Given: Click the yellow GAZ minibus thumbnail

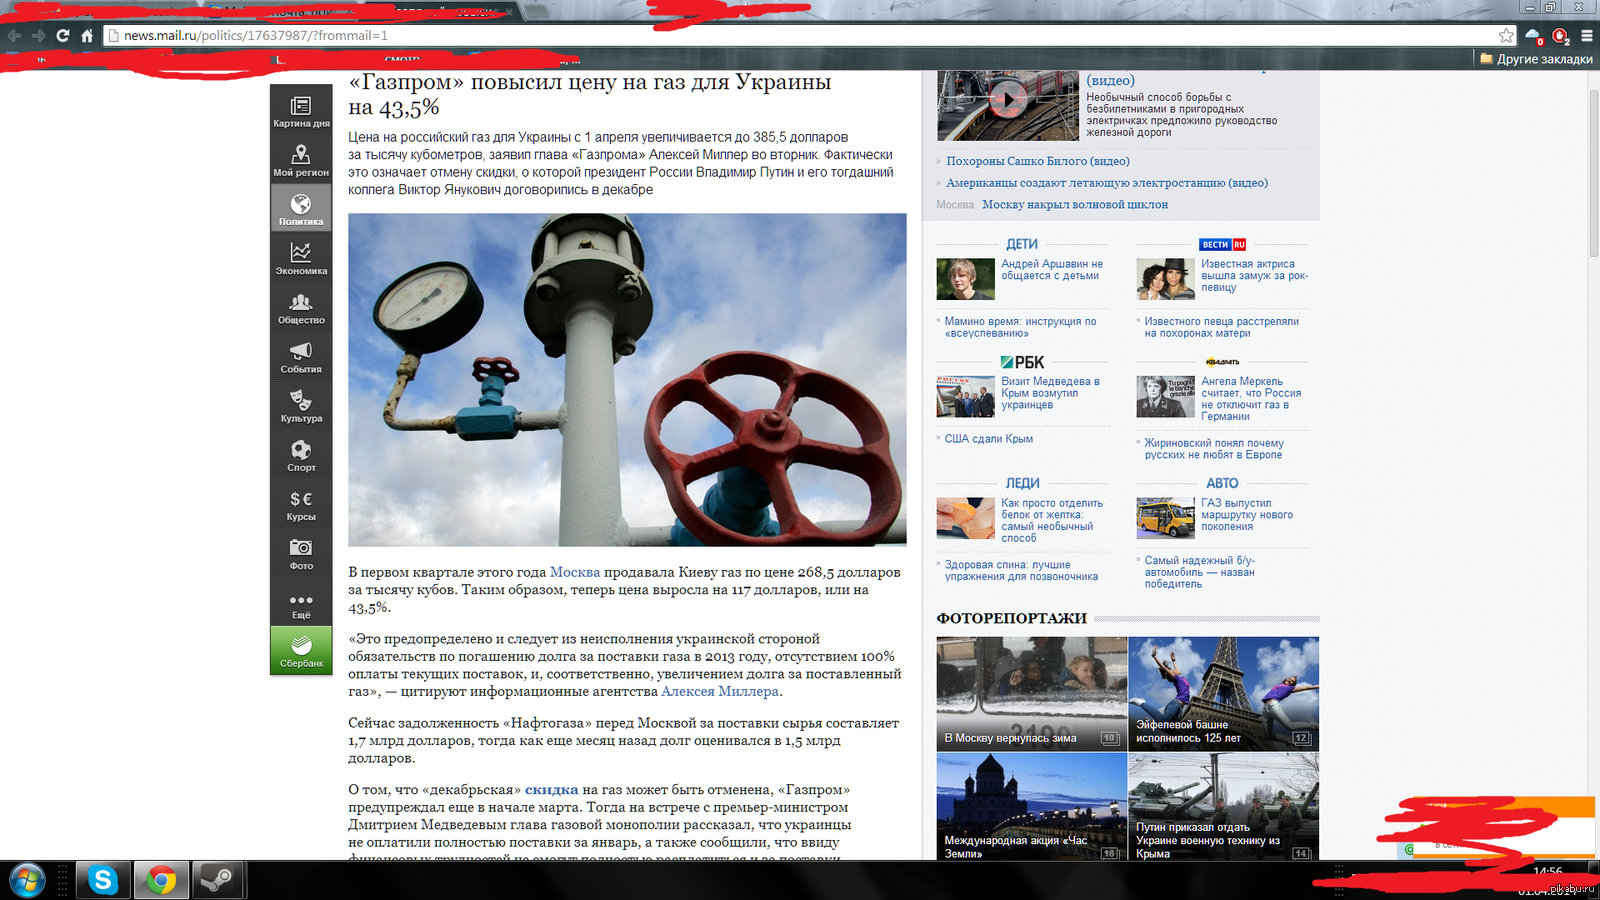Looking at the screenshot, I should click(x=1165, y=518).
